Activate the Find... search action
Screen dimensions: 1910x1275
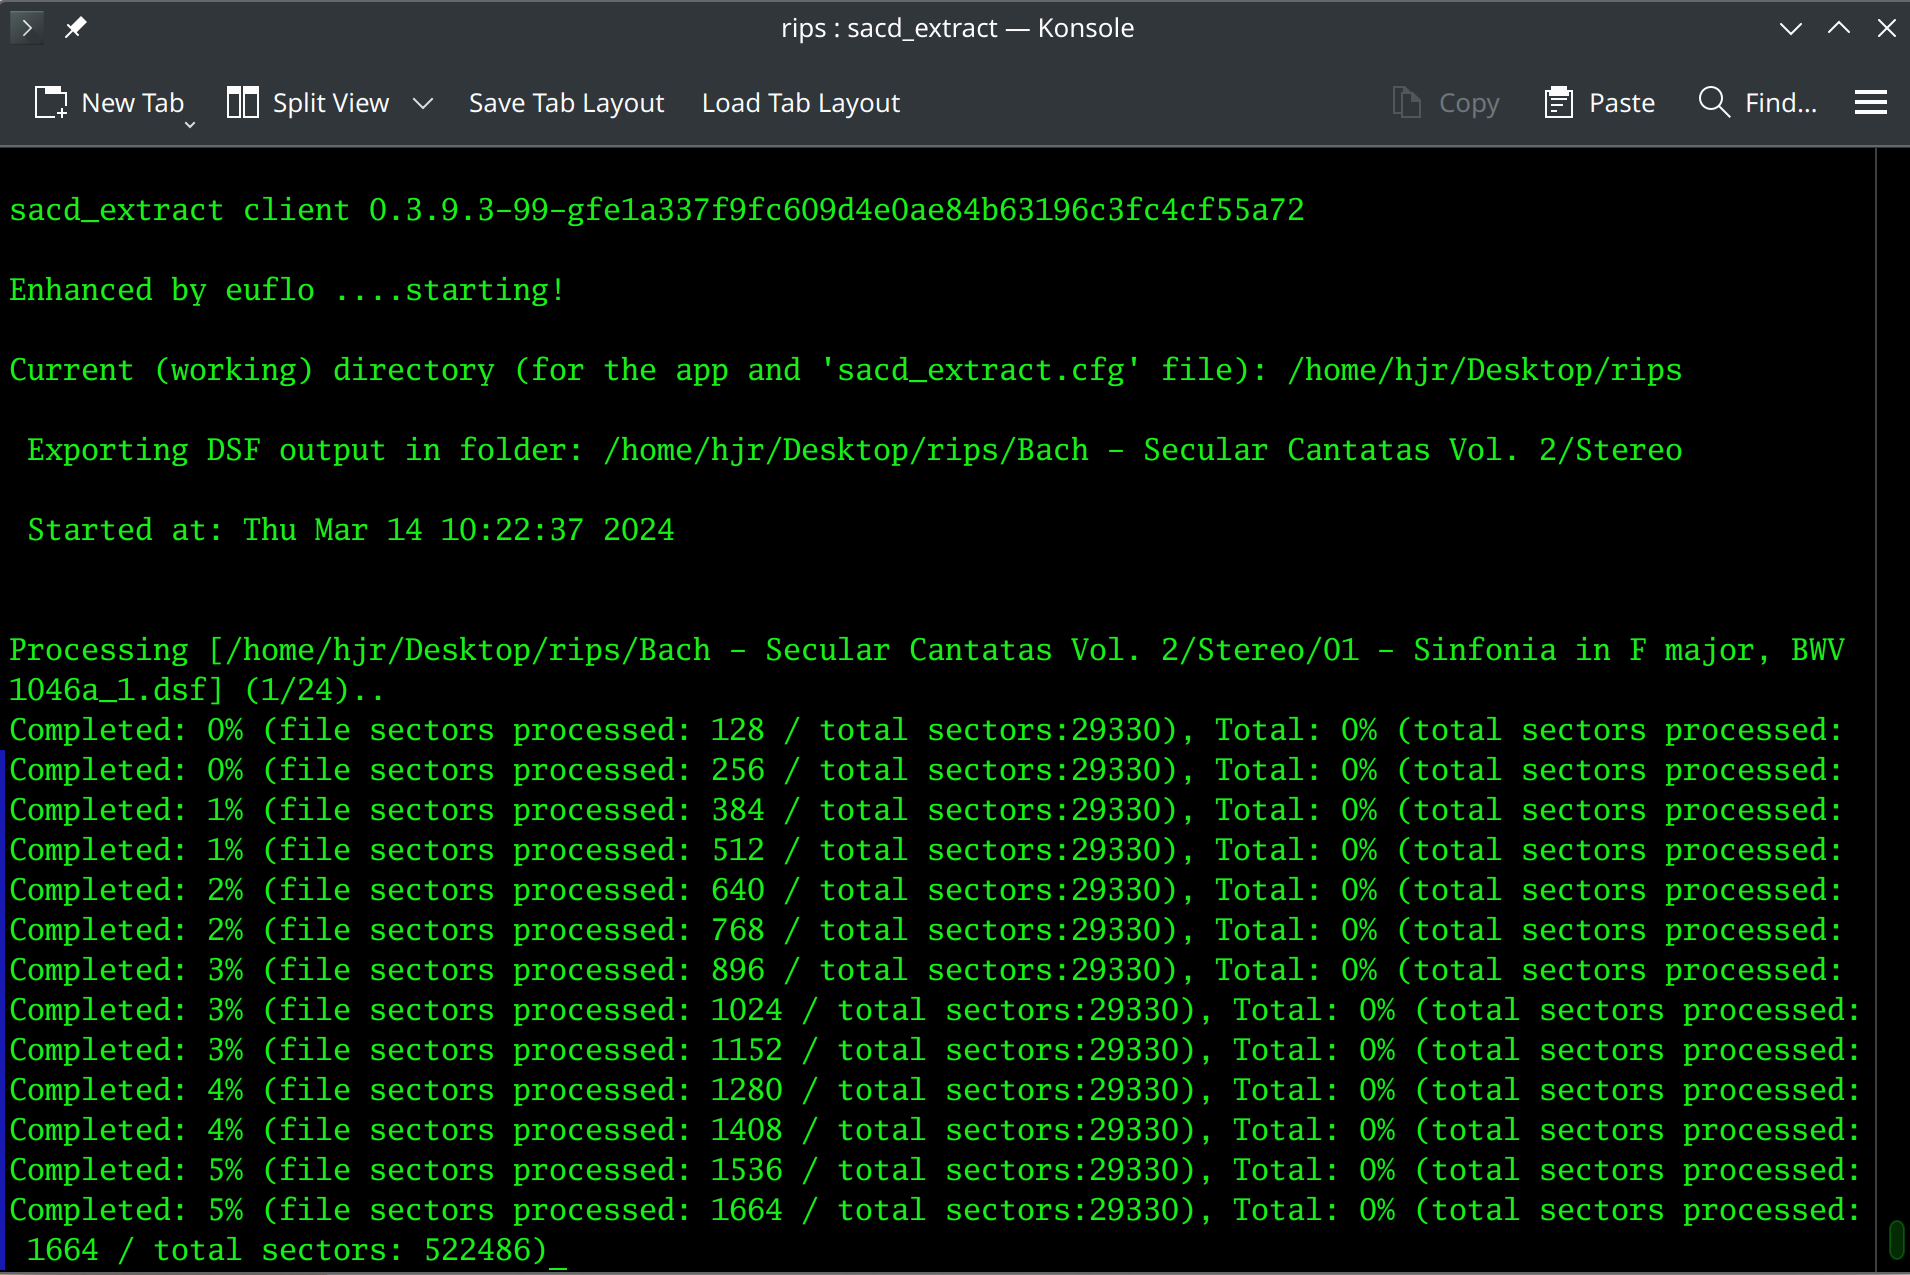(1780, 102)
